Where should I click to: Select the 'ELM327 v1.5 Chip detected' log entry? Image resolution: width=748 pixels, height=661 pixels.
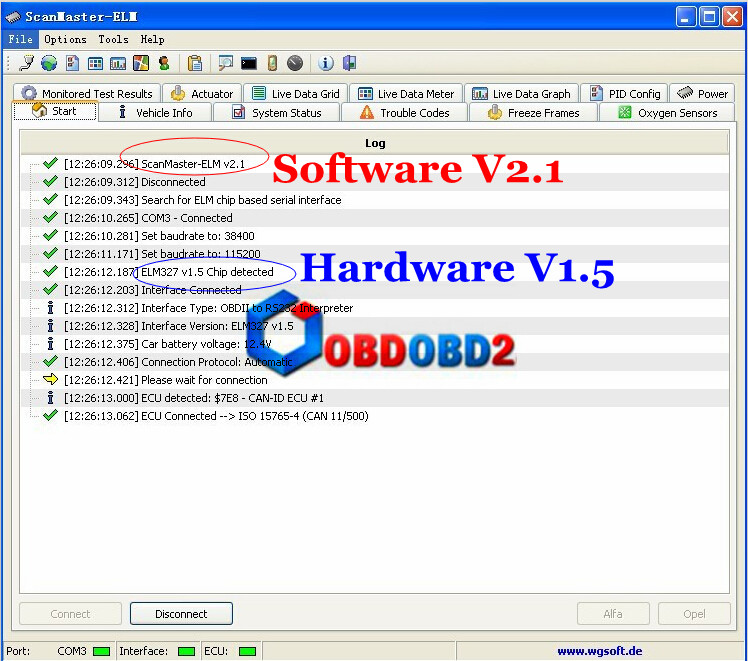[x=207, y=272]
